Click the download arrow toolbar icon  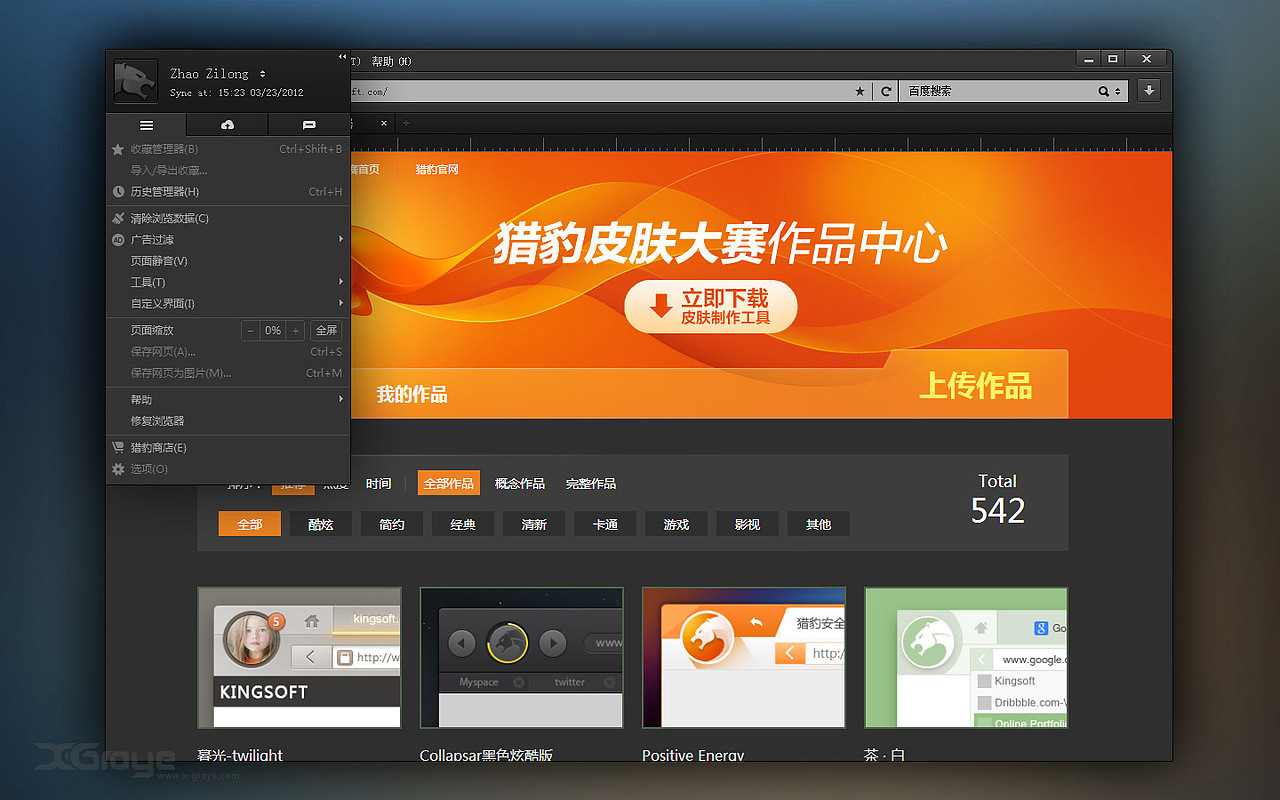(x=1149, y=90)
